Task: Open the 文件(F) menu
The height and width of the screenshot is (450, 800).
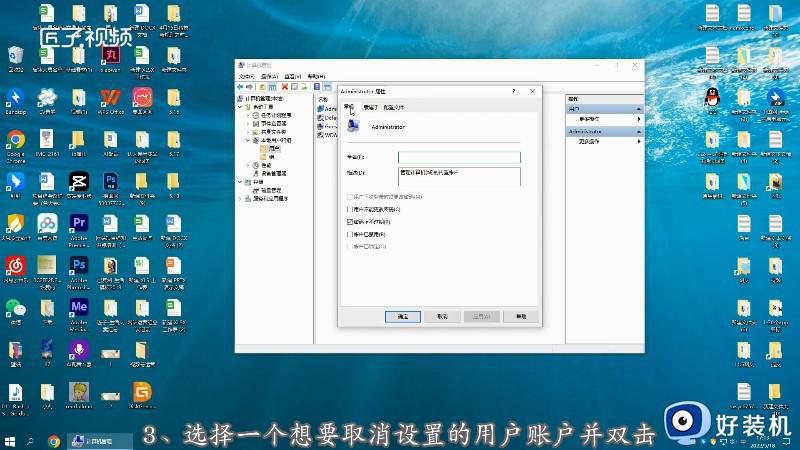Action: (x=246, y=76)
